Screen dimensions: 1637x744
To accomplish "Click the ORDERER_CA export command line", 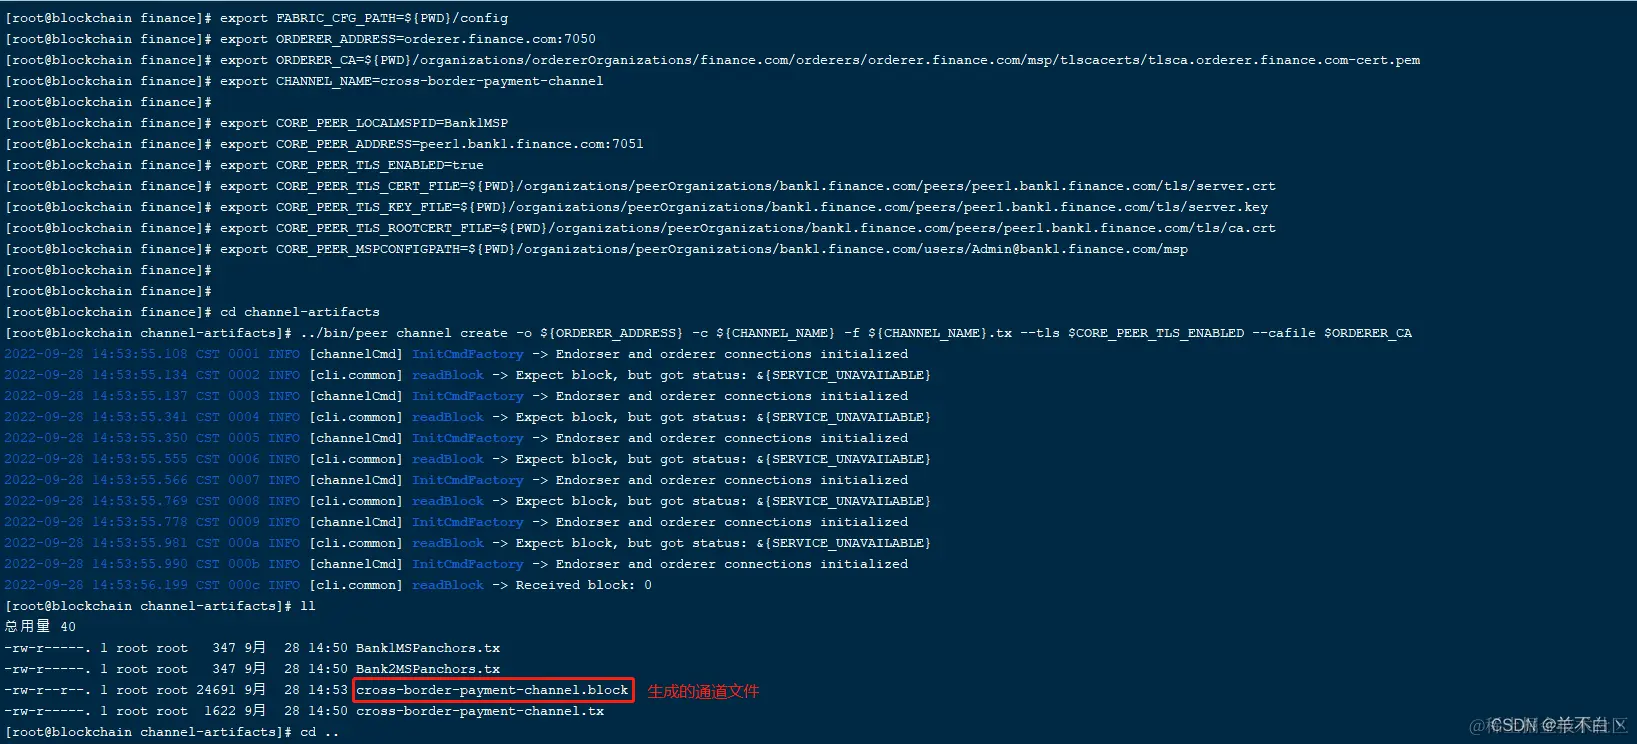I will click(712, 60).
